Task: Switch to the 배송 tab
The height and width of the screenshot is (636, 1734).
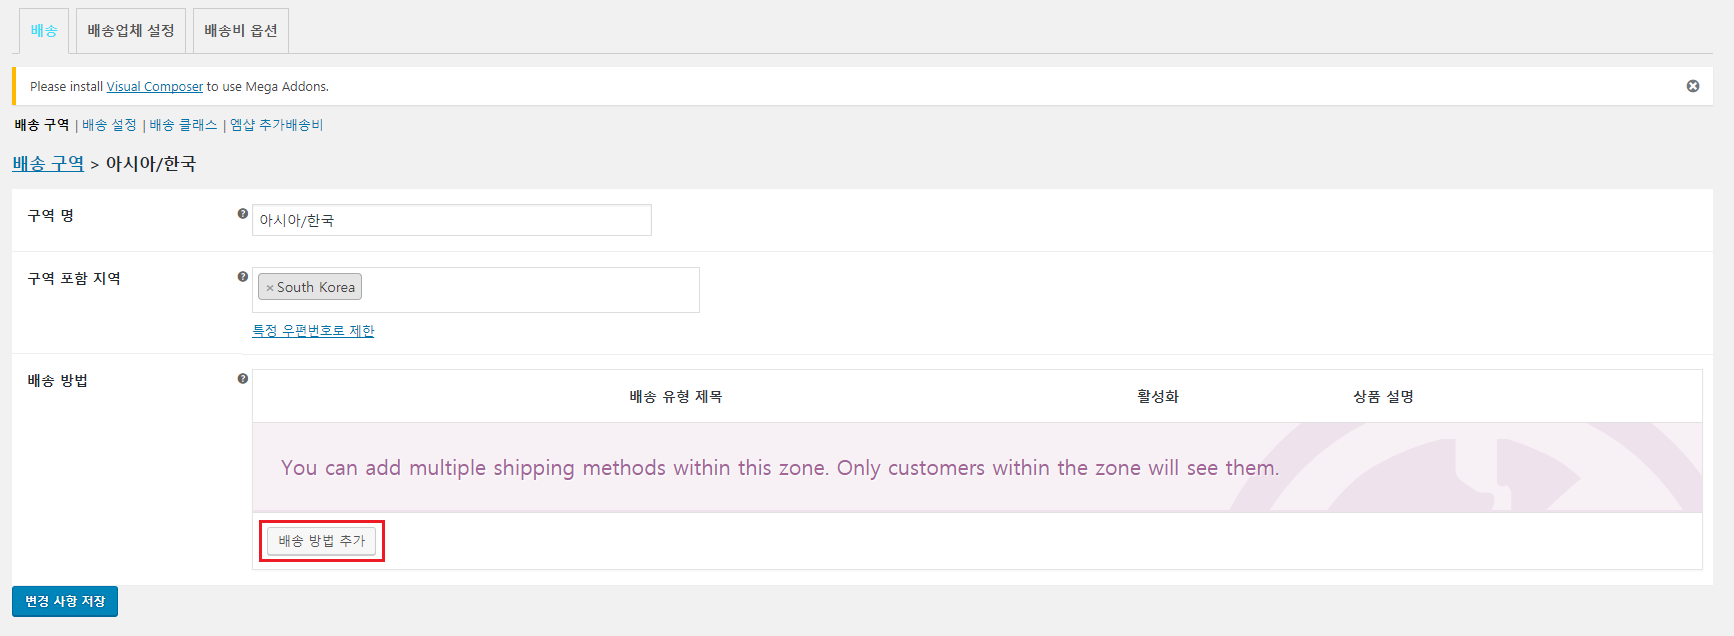Action: click(44, 31)
